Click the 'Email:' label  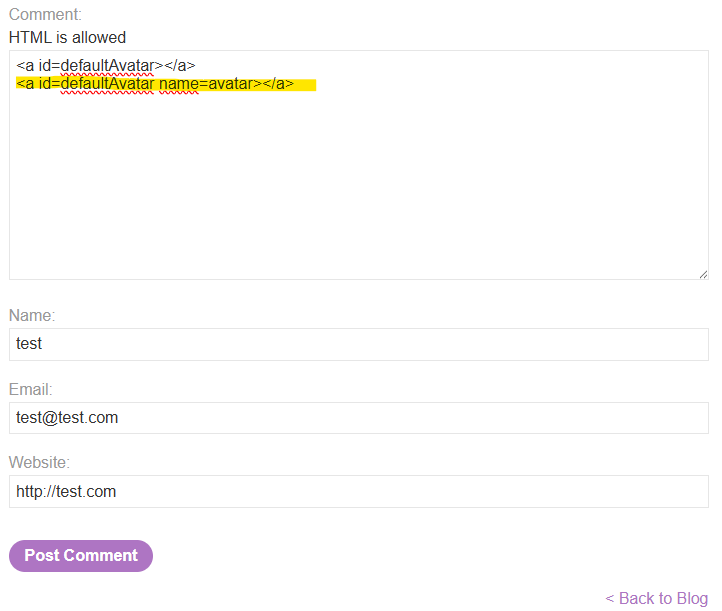coord(30,390)
